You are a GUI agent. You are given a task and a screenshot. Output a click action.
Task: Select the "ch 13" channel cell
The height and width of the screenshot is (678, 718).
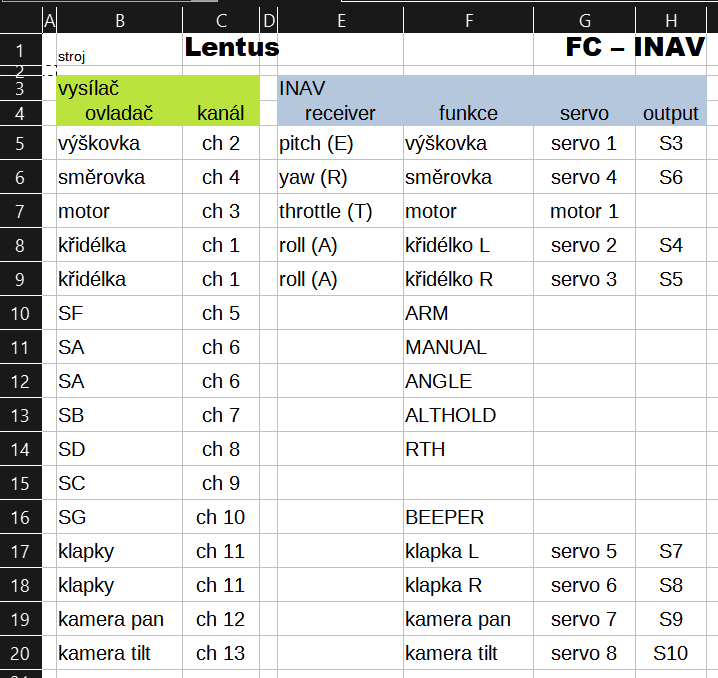(x=220, y=654)
